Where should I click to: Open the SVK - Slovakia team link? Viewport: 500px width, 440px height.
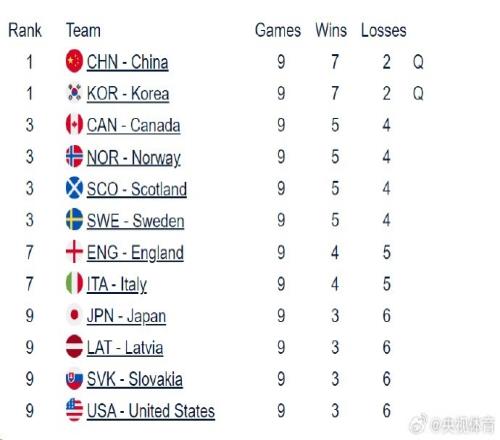click(135, 379)
